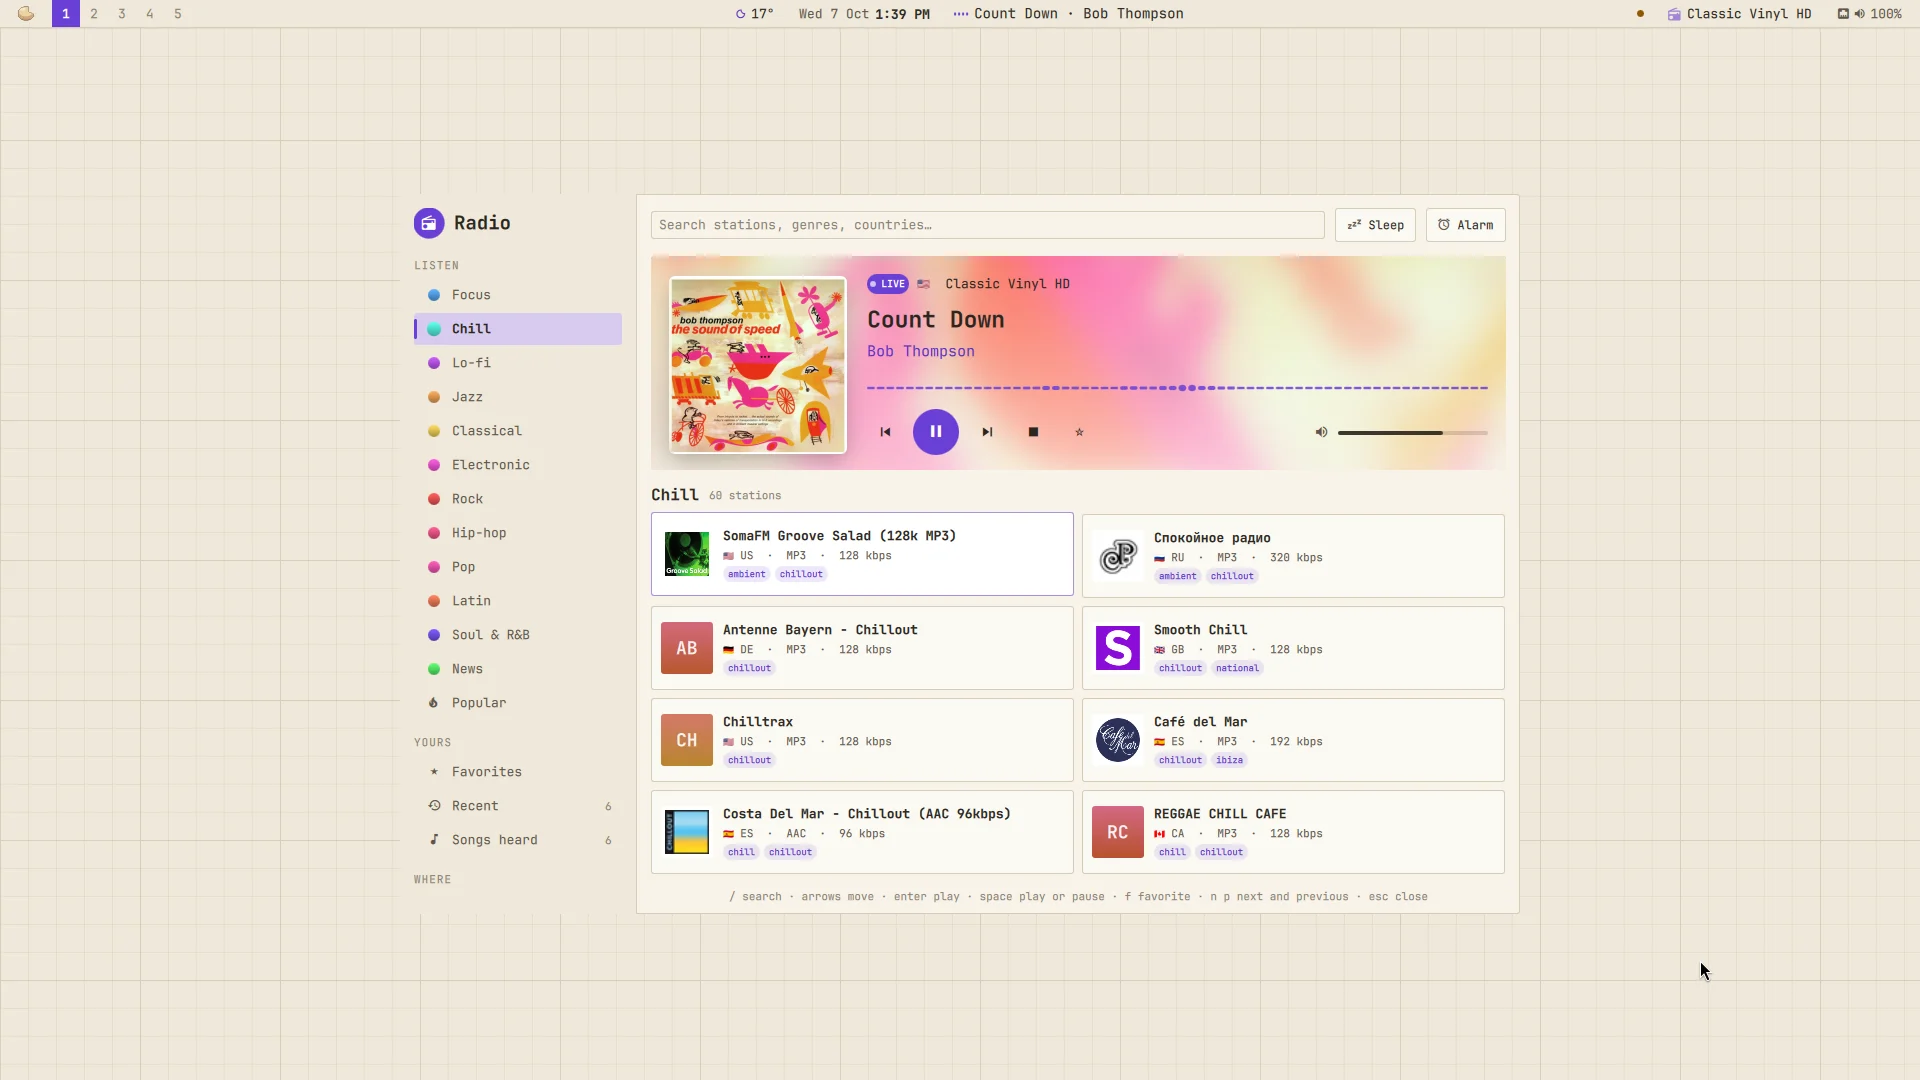
Task: Show the News stations
Action: click(x=517, y=669)
